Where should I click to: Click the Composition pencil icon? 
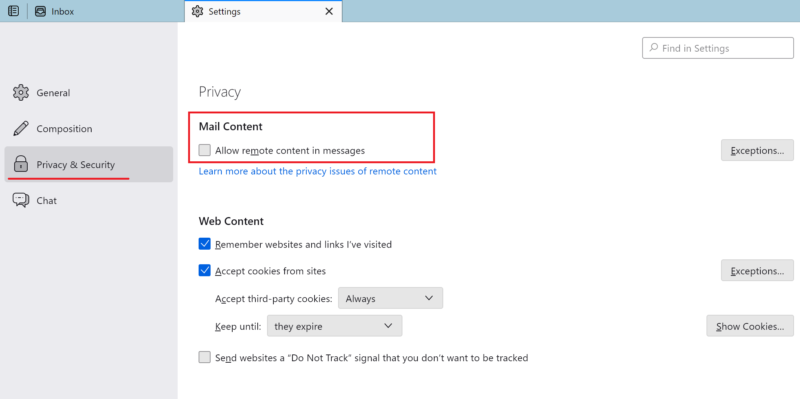point(21,129)
